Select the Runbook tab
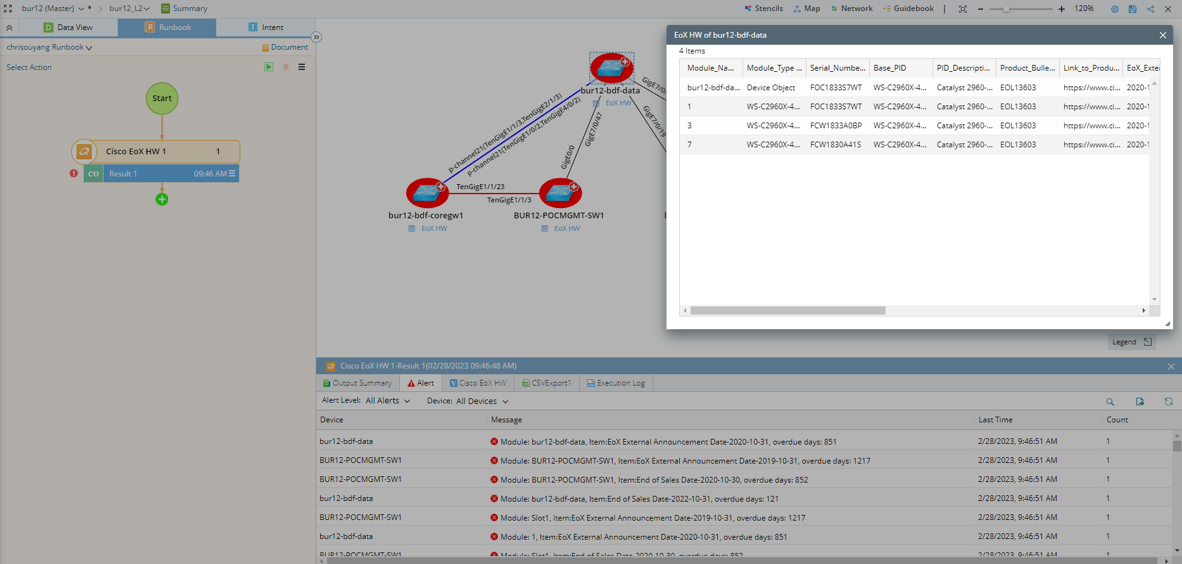 (x=167, y=27)
